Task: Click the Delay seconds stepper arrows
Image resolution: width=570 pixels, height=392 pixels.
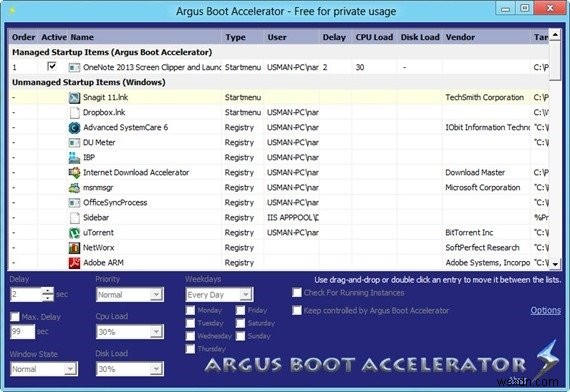Action: click(48, 294)
